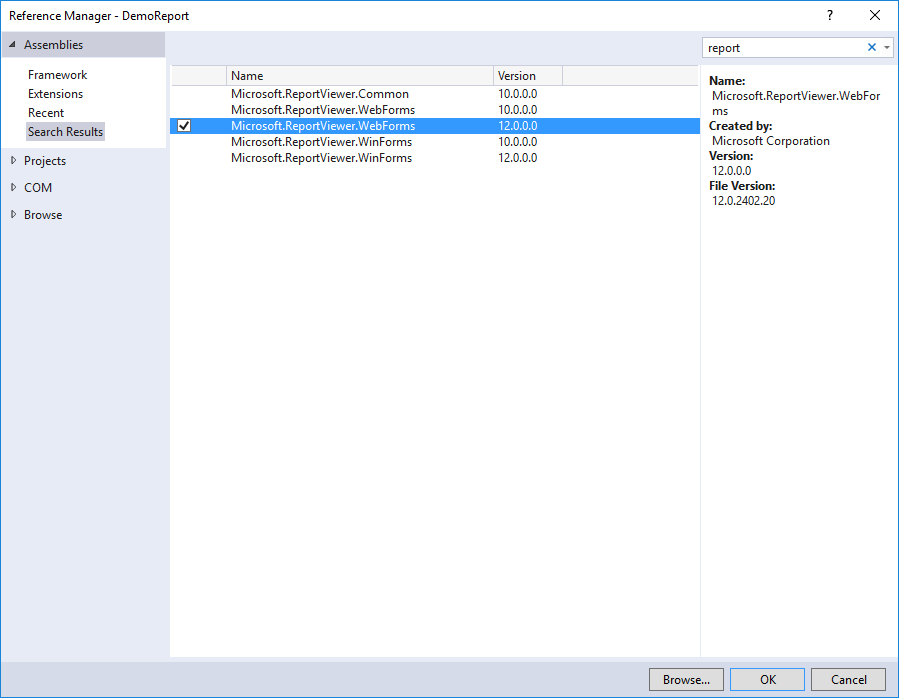This screenshot has width=899, height=698.
Task: Switch to Search Results view
Action: click(65, 131)
